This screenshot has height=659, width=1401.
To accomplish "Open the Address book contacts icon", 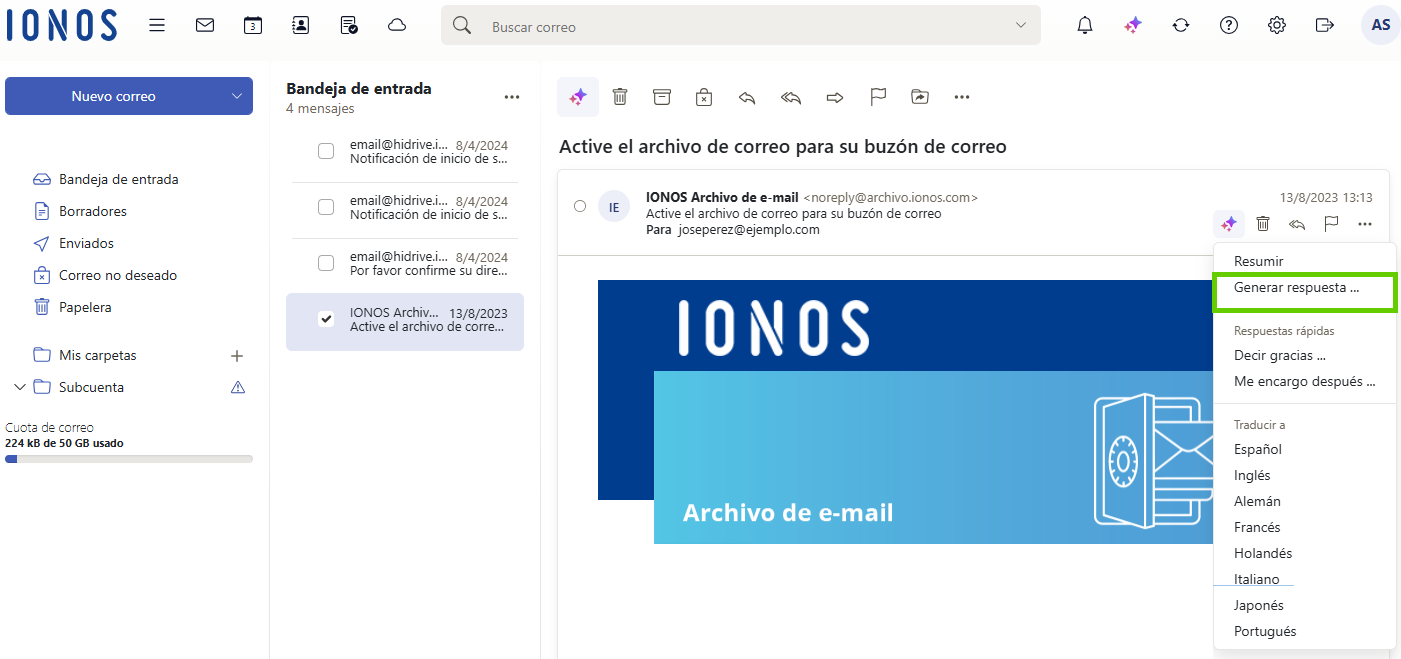I will 301,25.
